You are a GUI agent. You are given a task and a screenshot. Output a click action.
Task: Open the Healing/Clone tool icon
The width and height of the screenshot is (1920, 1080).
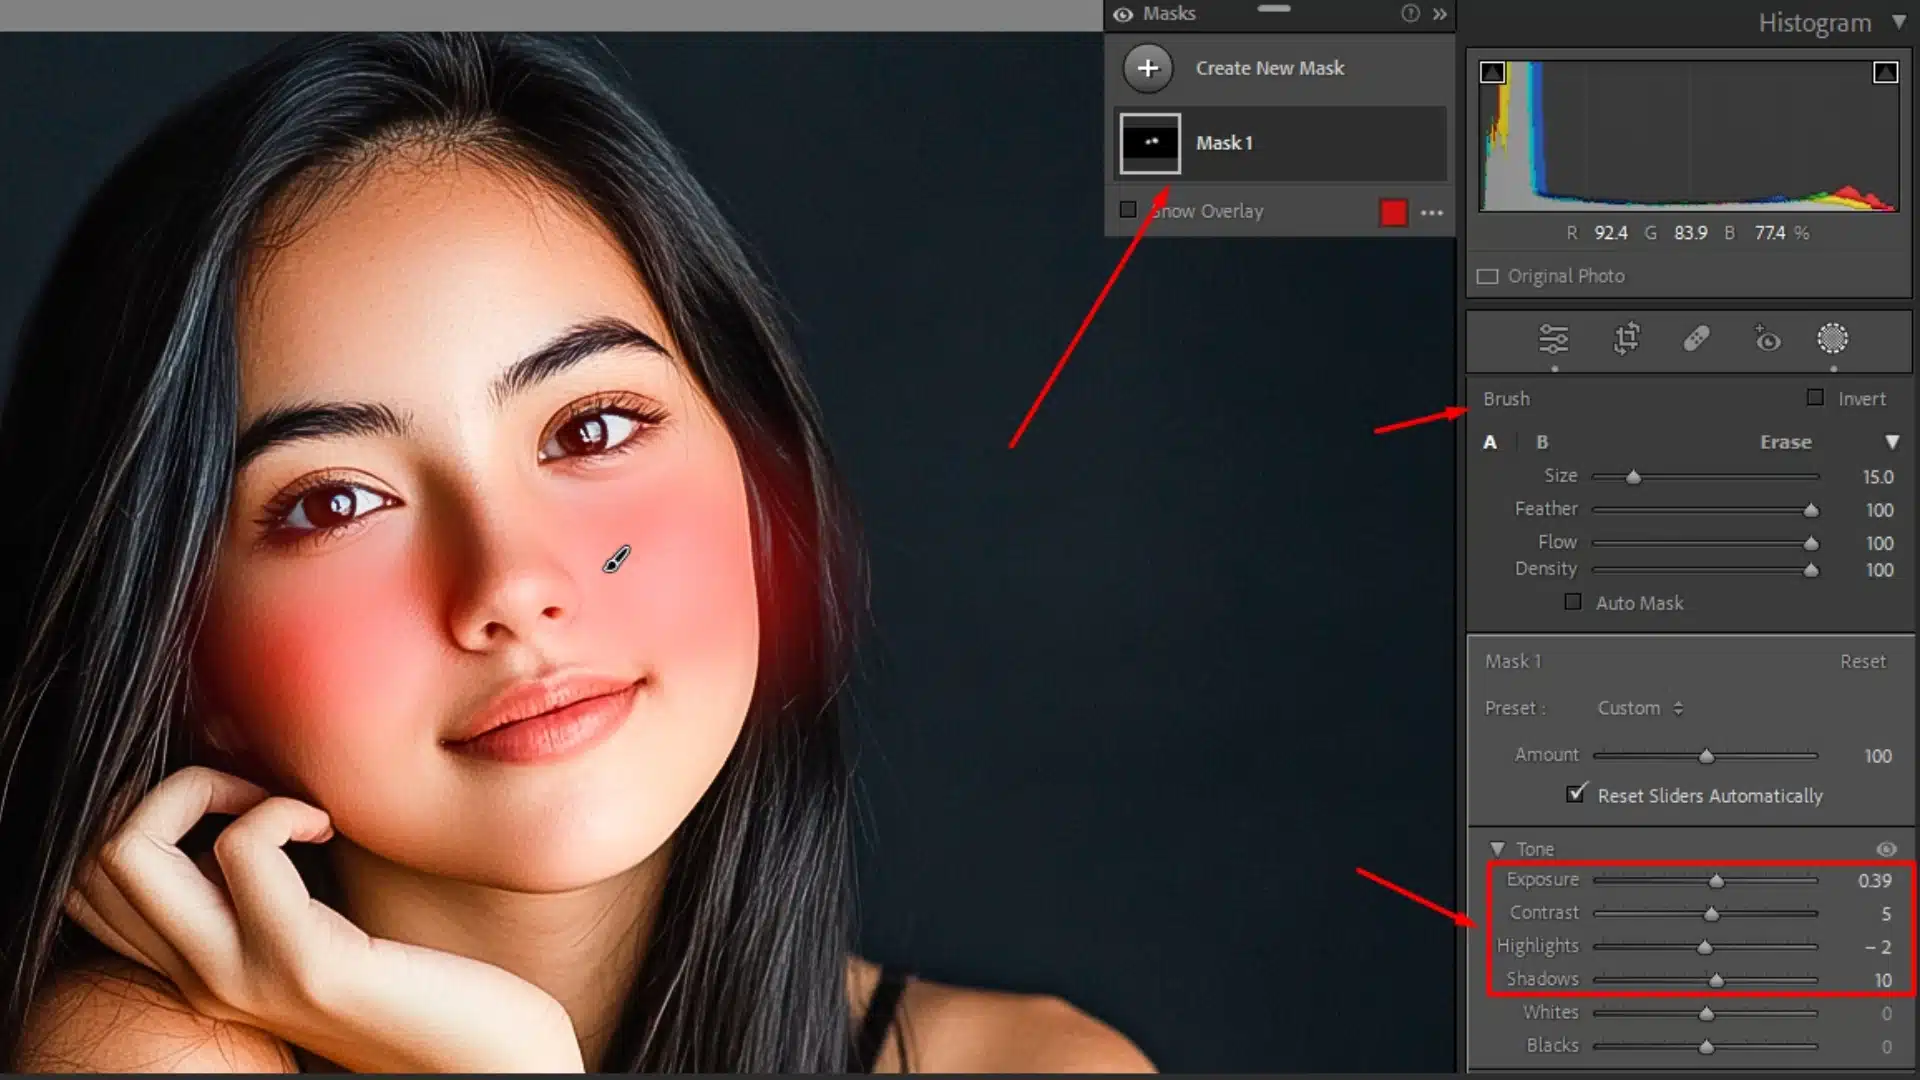click(1698, 340)
